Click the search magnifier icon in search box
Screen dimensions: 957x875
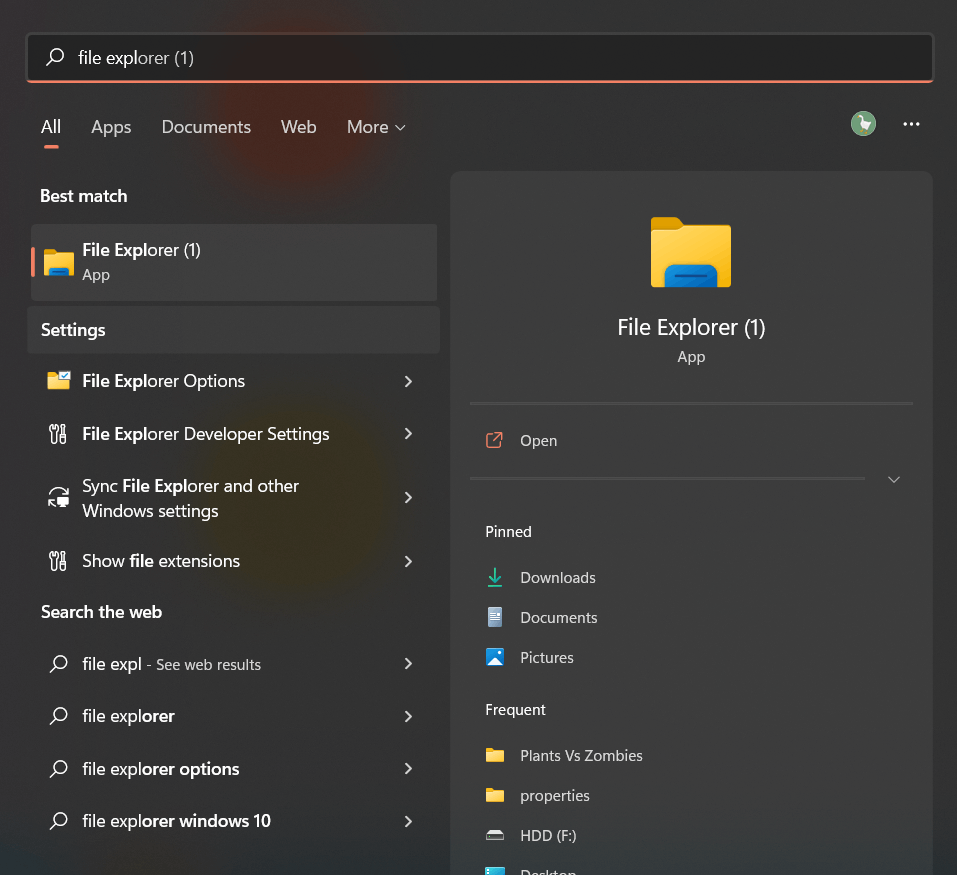tap(55, 57)
